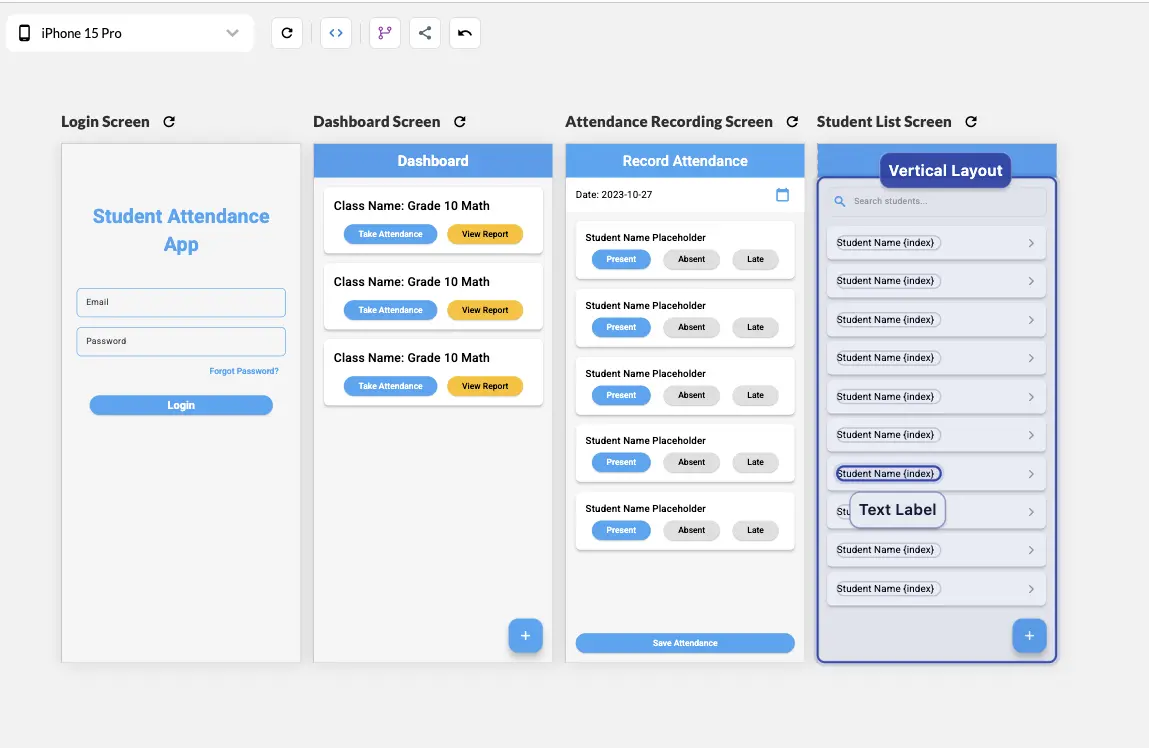The image size is (1149, 748).
Task: Click the chevron on the bottom student row
Action: 1031,589
